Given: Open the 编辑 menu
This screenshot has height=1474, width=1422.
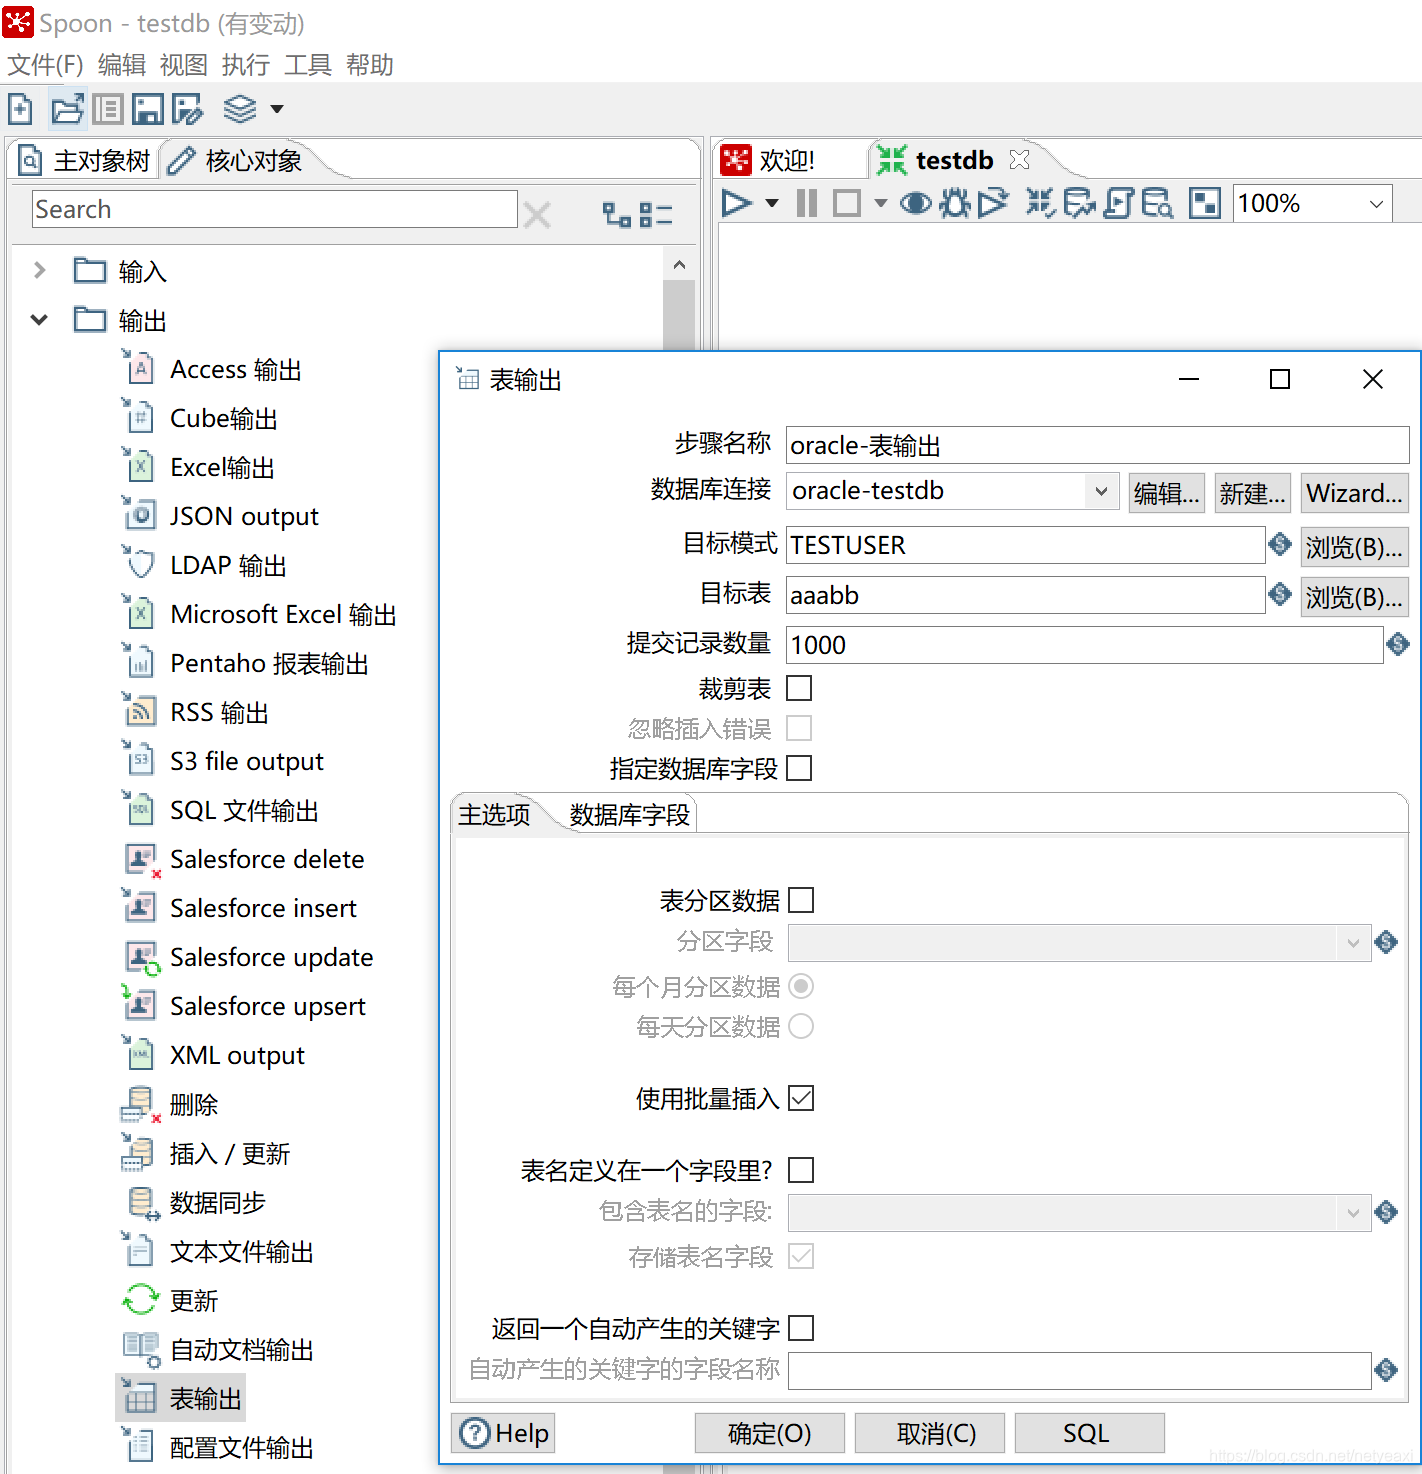Looking at the screenshot, I should click(122, 65).
